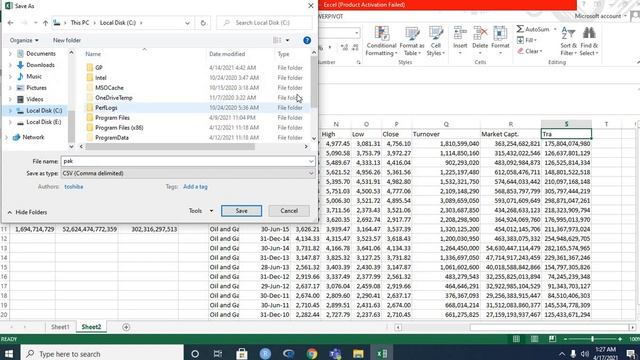The height and width of the screenshot is (360, 640).
Task: Click the Search Local Disk (C:) box
Action: coord(264,23)
